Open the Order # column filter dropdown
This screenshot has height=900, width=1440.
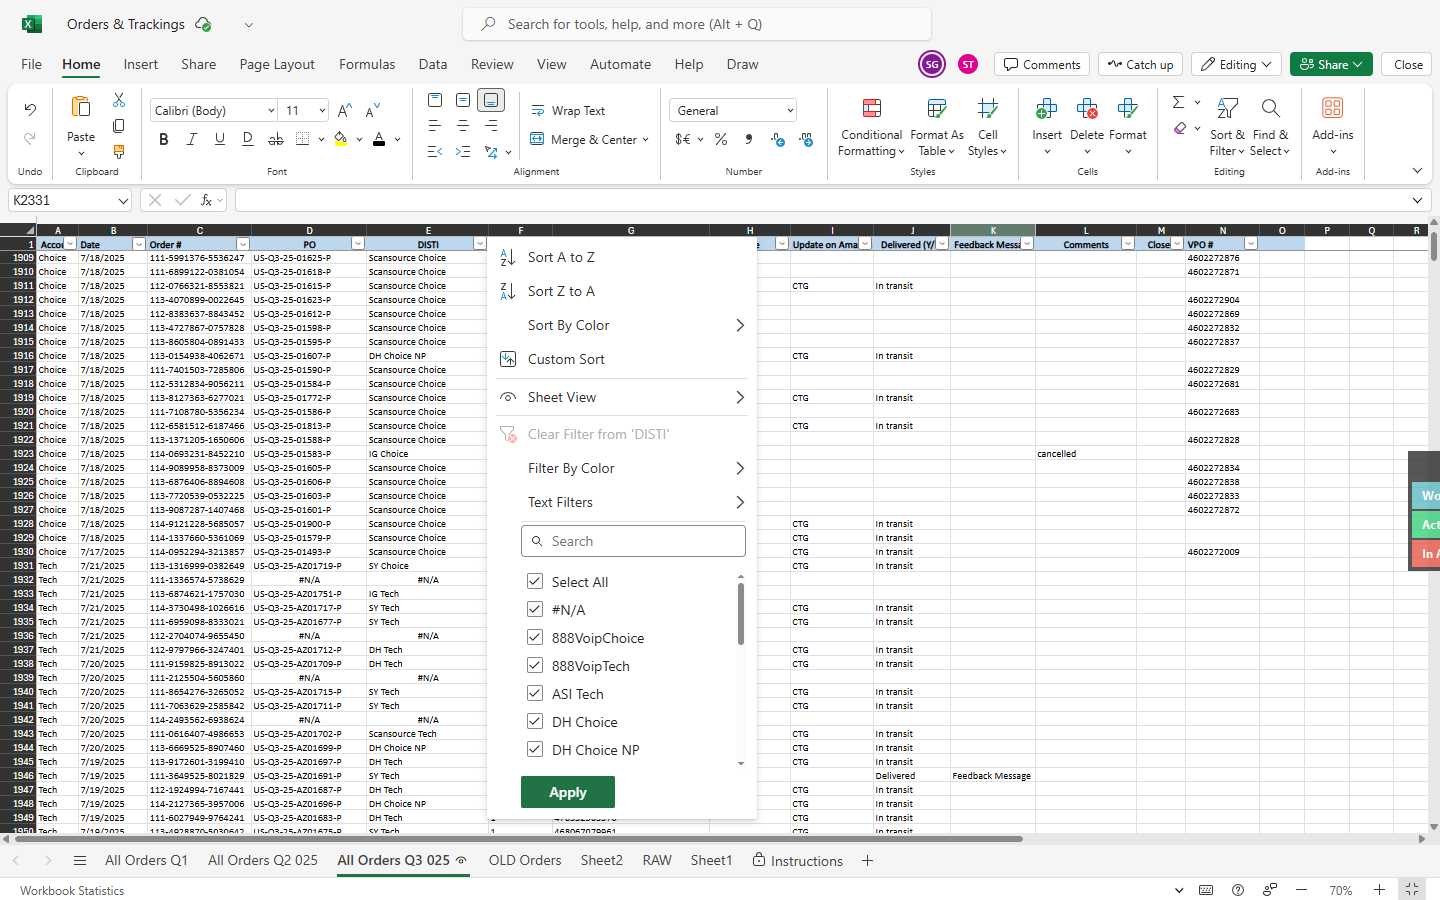[x=242, y=244]
